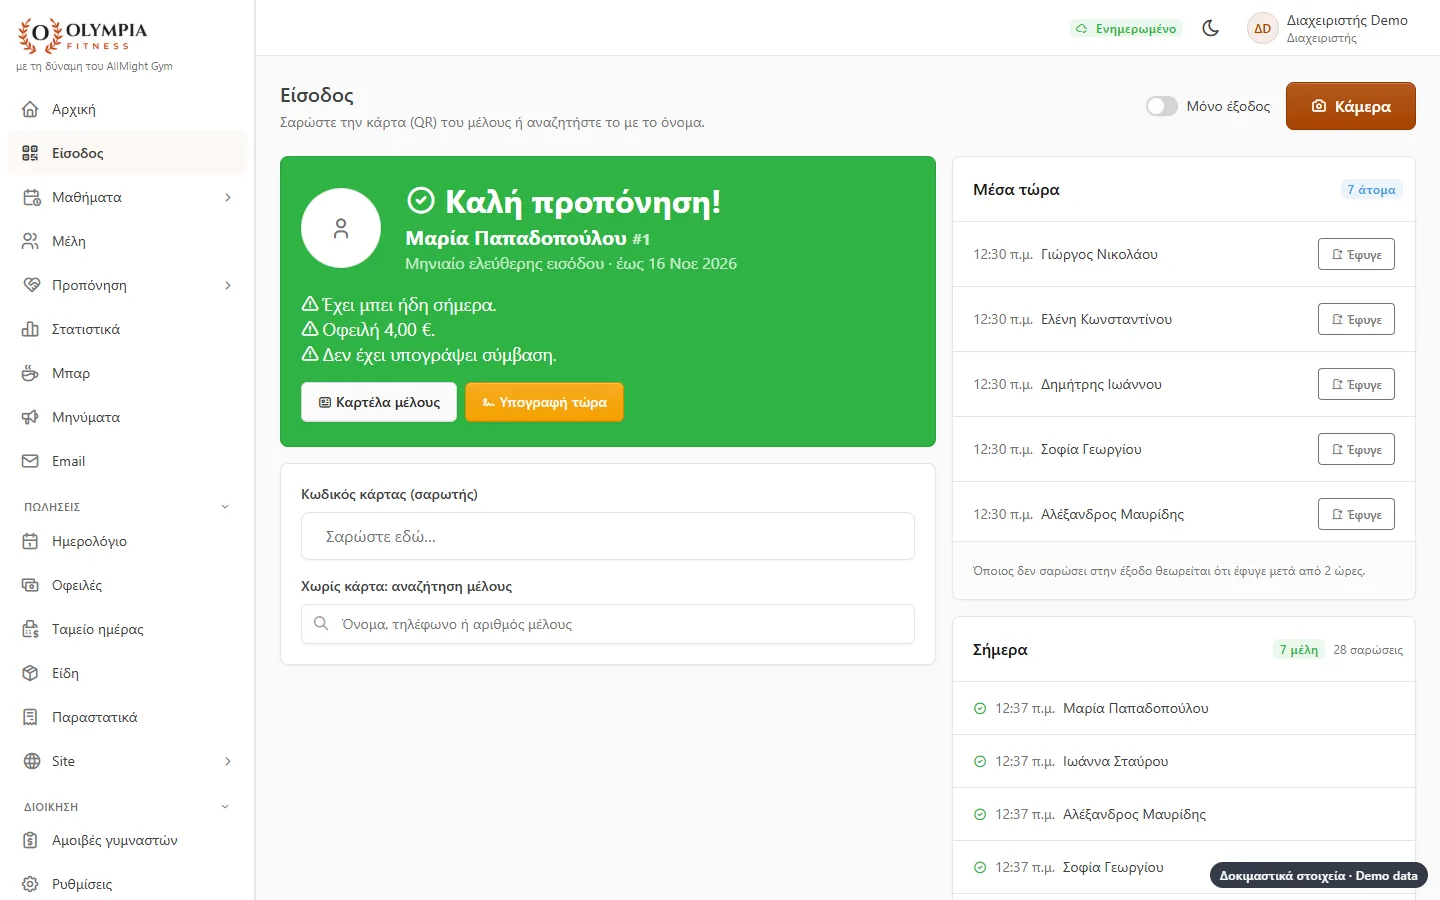Open Αμοιβές γυμναστών in the sidebar
The width and height of the screenshot is (1440, 900).
[127, 840]
